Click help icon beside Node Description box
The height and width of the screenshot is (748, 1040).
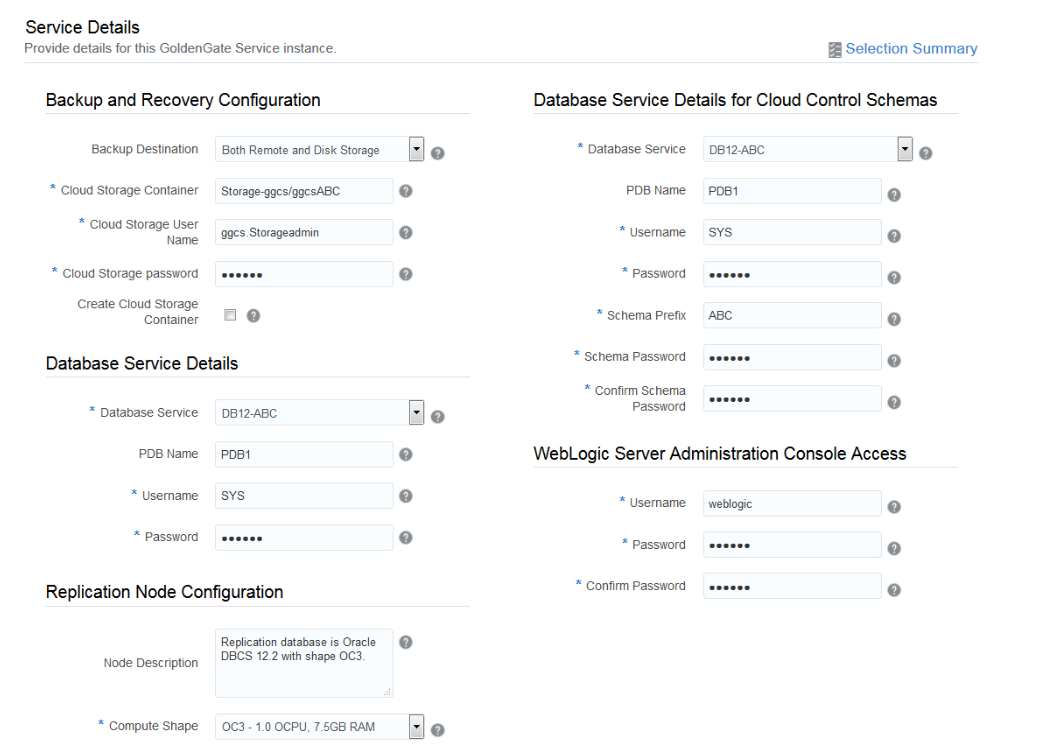[405, 642]
